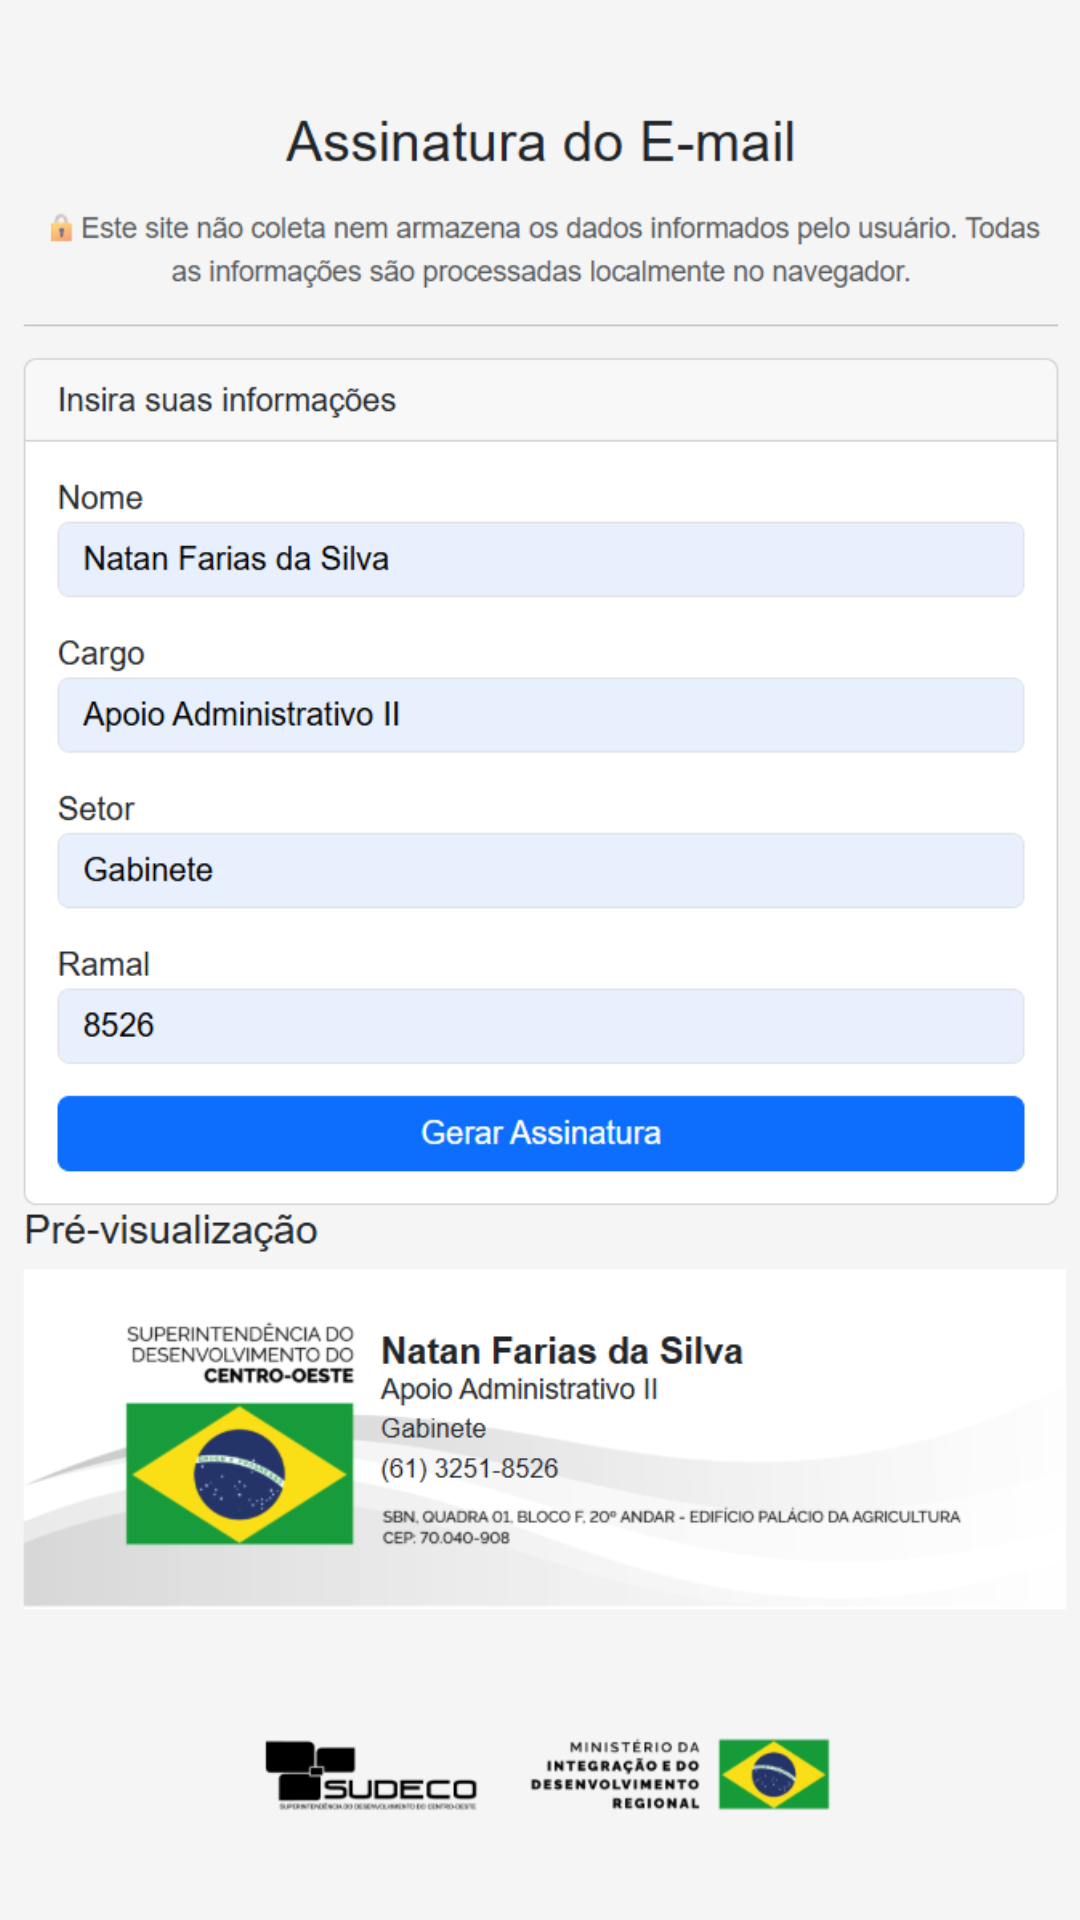Viewport: 1080px width, 1920px height.
Task: Focus the Setor input field
Action: tap(541, 870)
